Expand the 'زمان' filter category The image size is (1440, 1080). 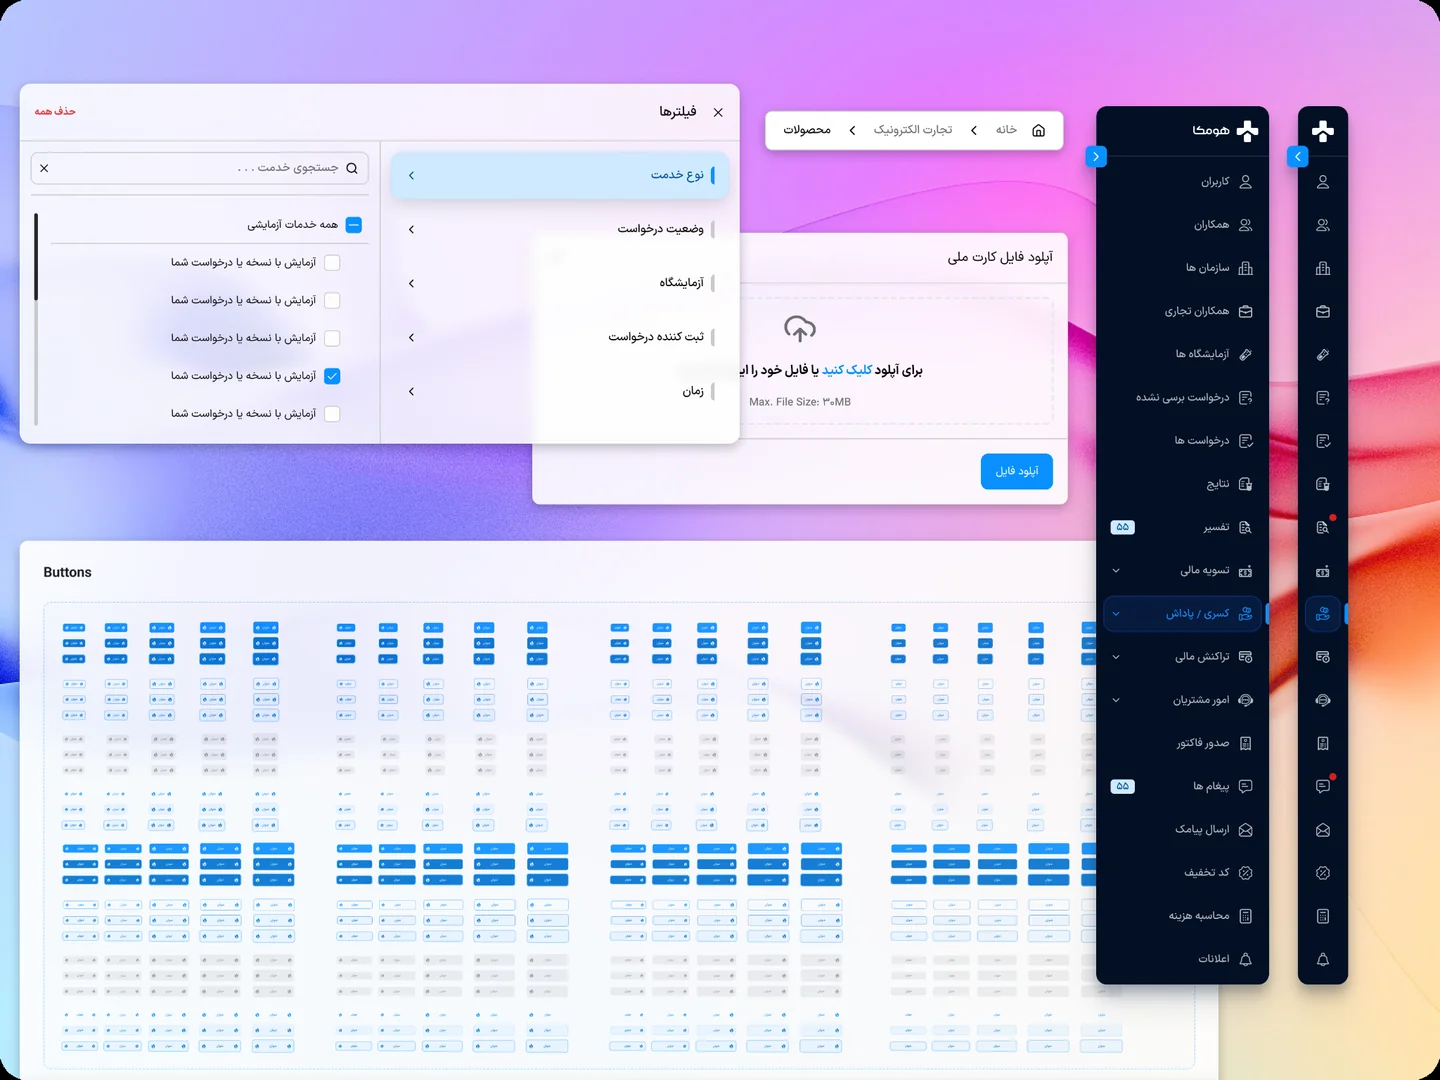(559, 391)
